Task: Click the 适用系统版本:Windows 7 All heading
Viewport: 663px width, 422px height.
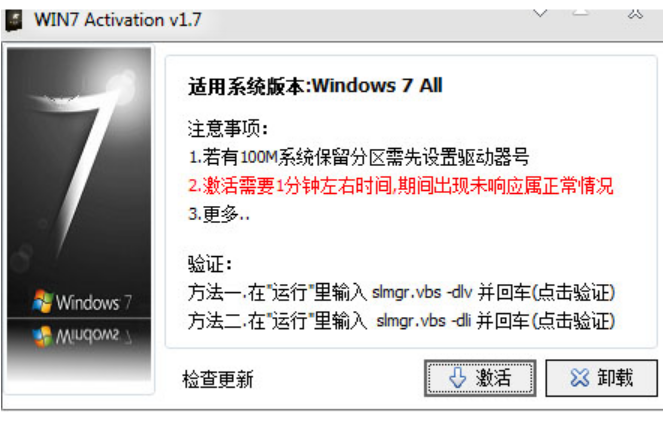Action: pyautogui.click(x=315, y=86)
